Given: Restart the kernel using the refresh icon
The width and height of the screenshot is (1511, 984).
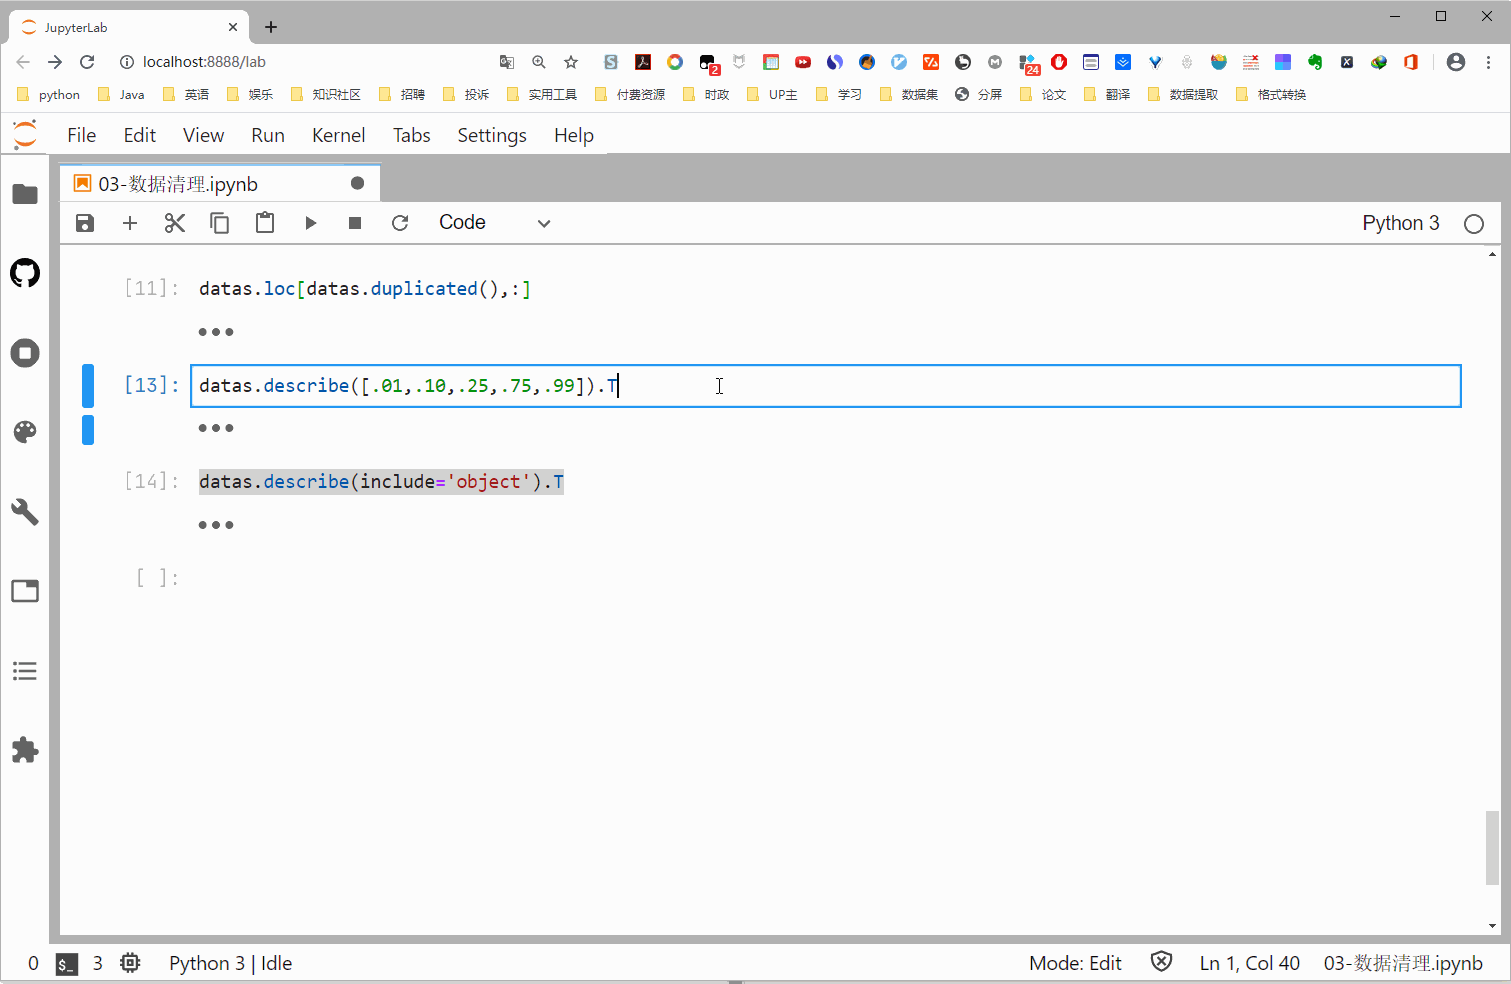Looking at the screenshot, I should tap(400, 223).
